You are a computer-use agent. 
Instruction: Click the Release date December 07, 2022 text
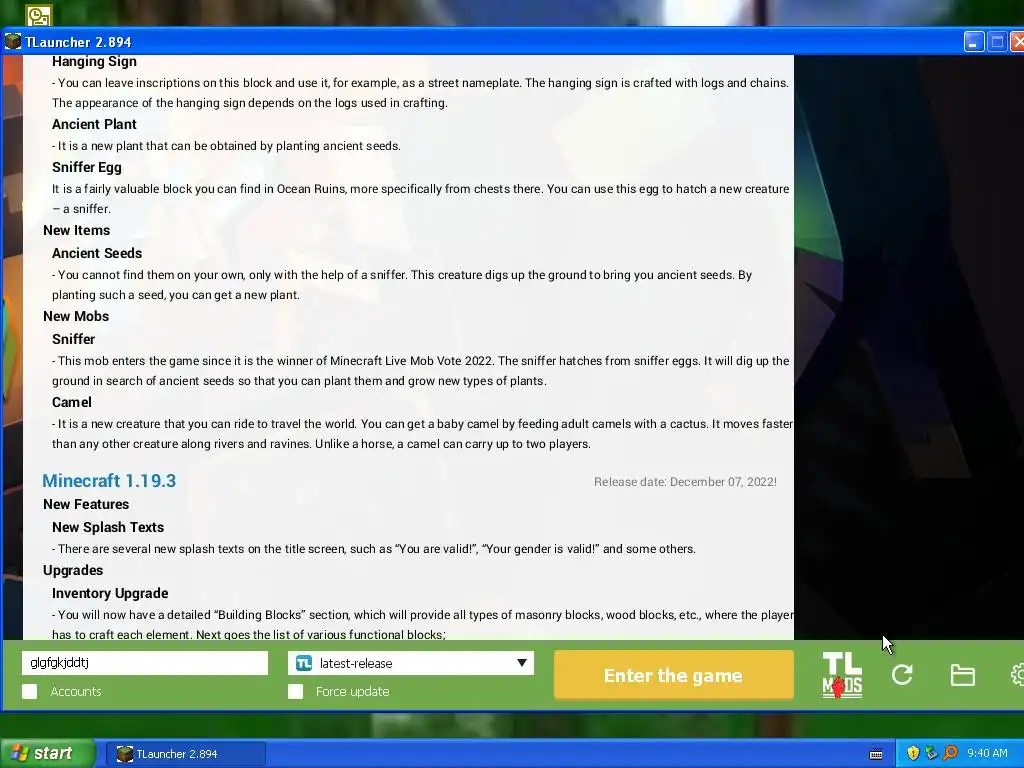pos(685,482)
